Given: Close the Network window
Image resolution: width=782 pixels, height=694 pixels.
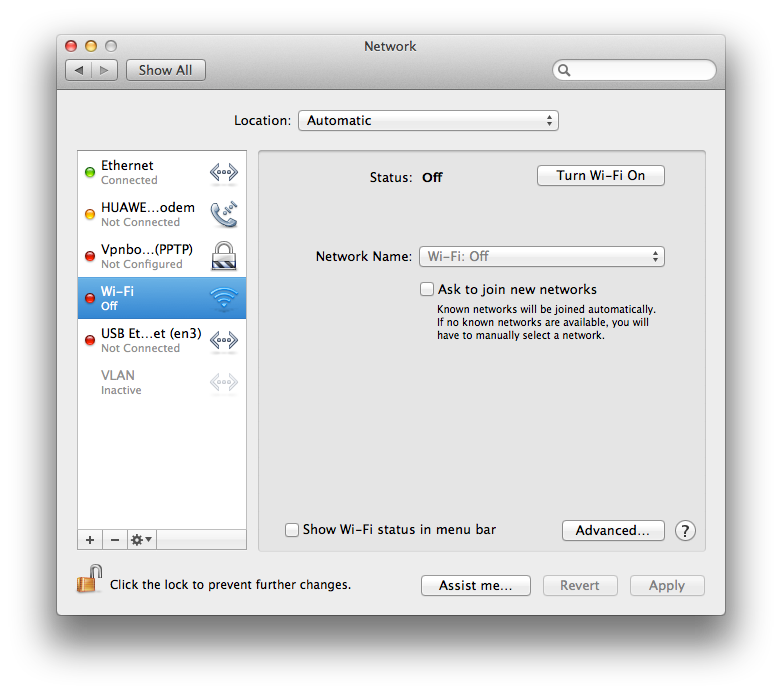Looking at the screenshot, I should pos(71,46).
